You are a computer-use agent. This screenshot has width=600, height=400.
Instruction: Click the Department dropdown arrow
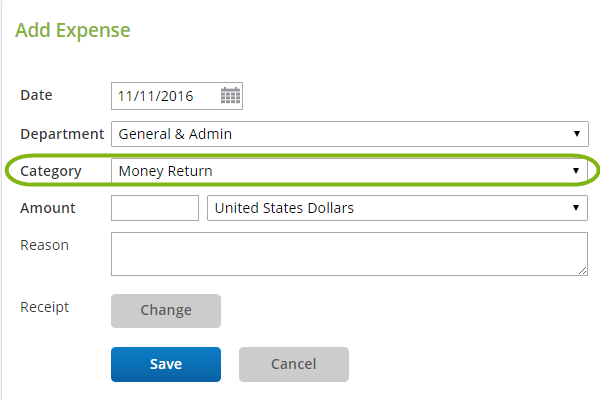click(576, 134)
